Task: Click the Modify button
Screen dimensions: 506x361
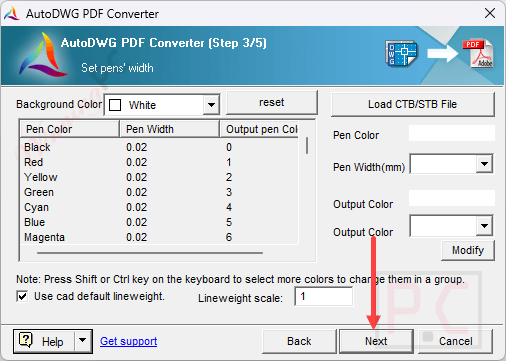Action: 468,250
